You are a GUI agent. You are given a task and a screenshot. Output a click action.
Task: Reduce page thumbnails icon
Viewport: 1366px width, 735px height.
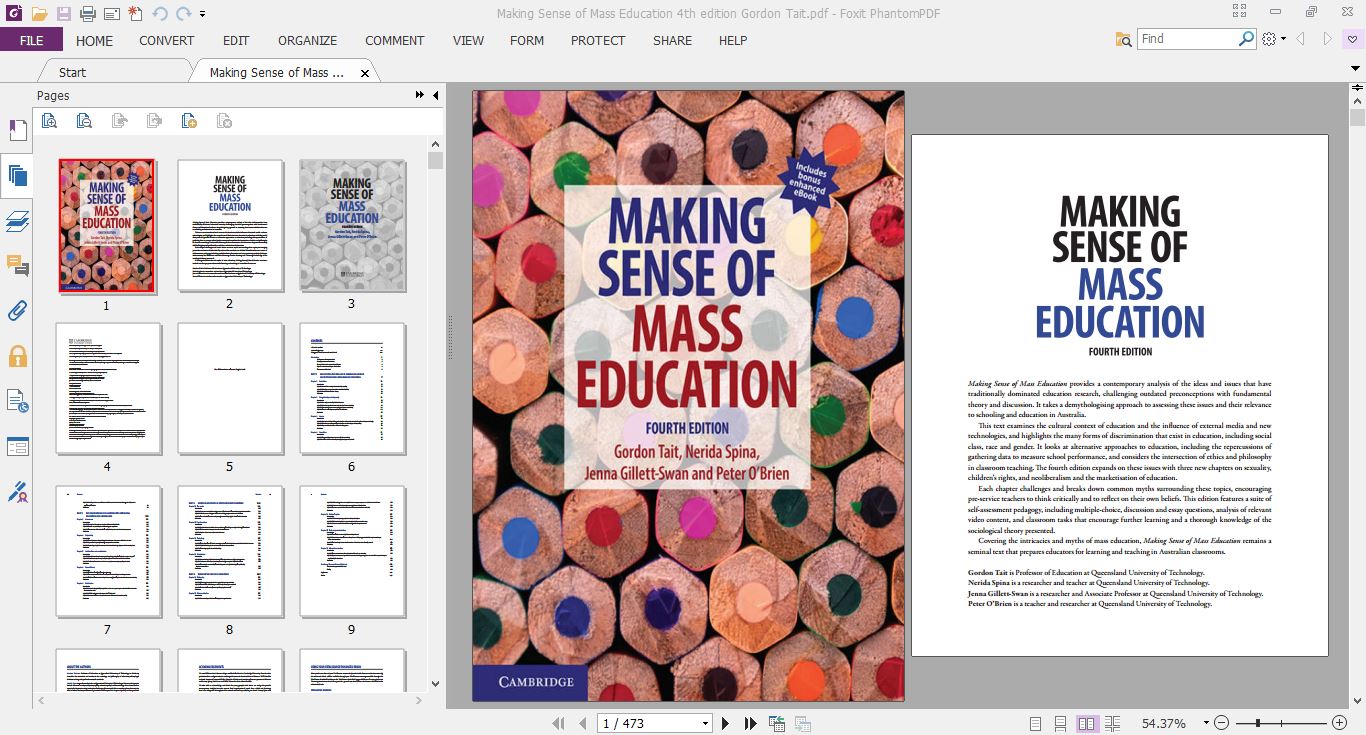click(x=84, y=121)
